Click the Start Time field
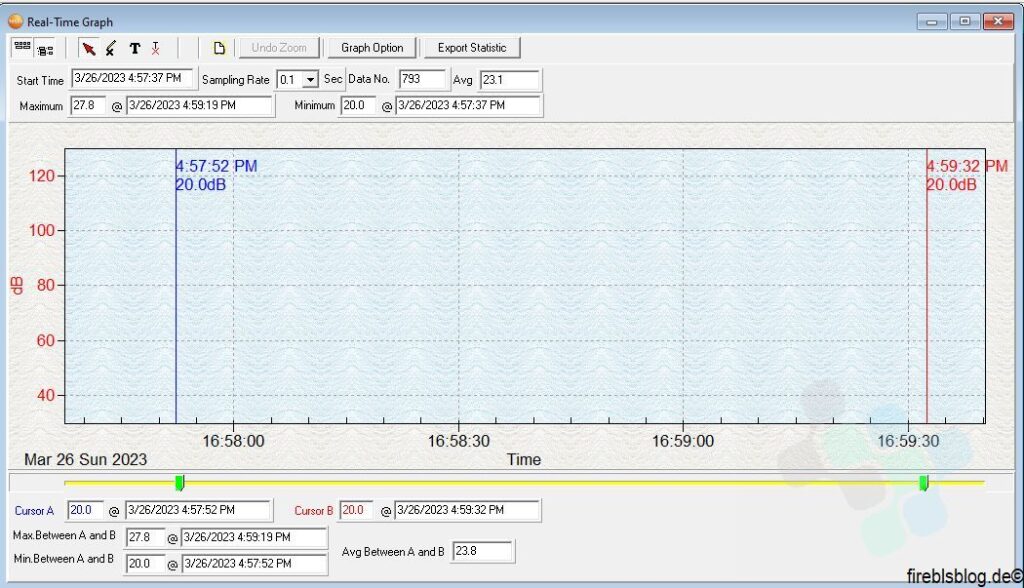1024x588 pixels. [132, 79]
